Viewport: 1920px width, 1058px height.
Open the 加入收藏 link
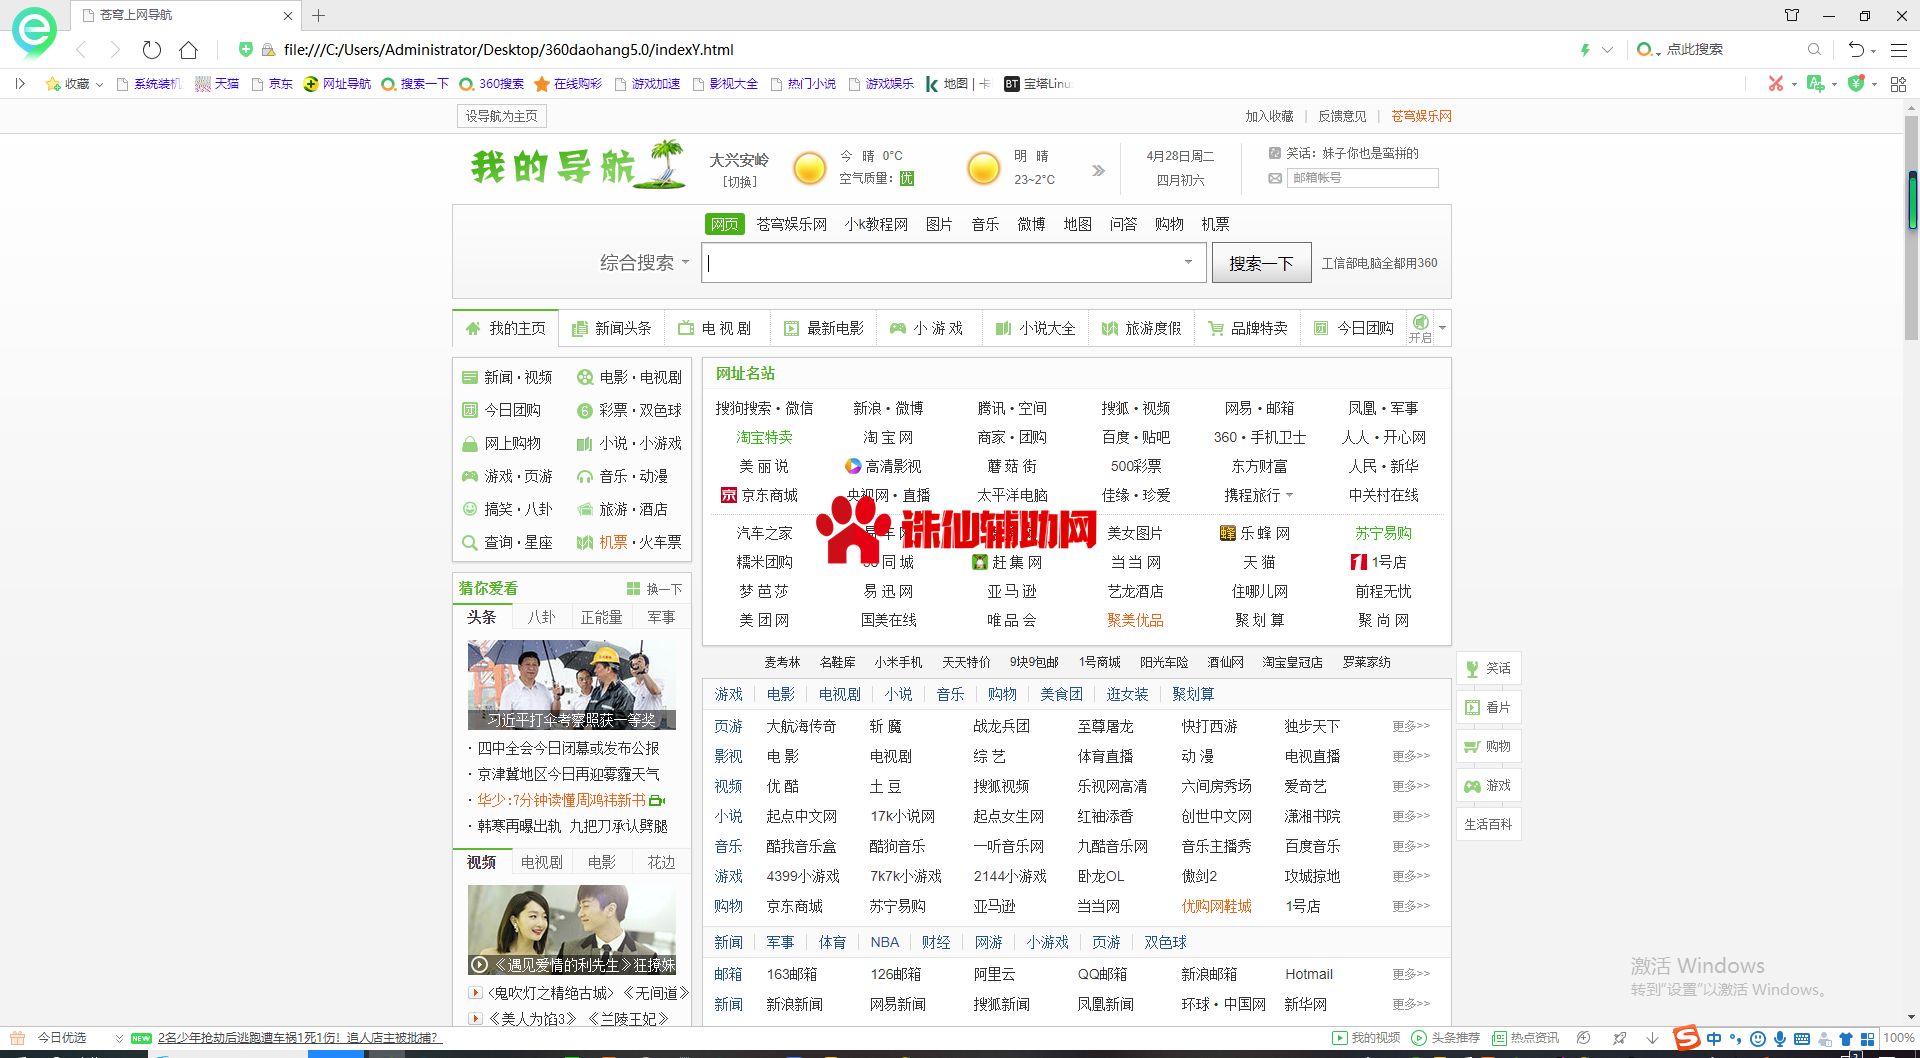pos(1269,116)
